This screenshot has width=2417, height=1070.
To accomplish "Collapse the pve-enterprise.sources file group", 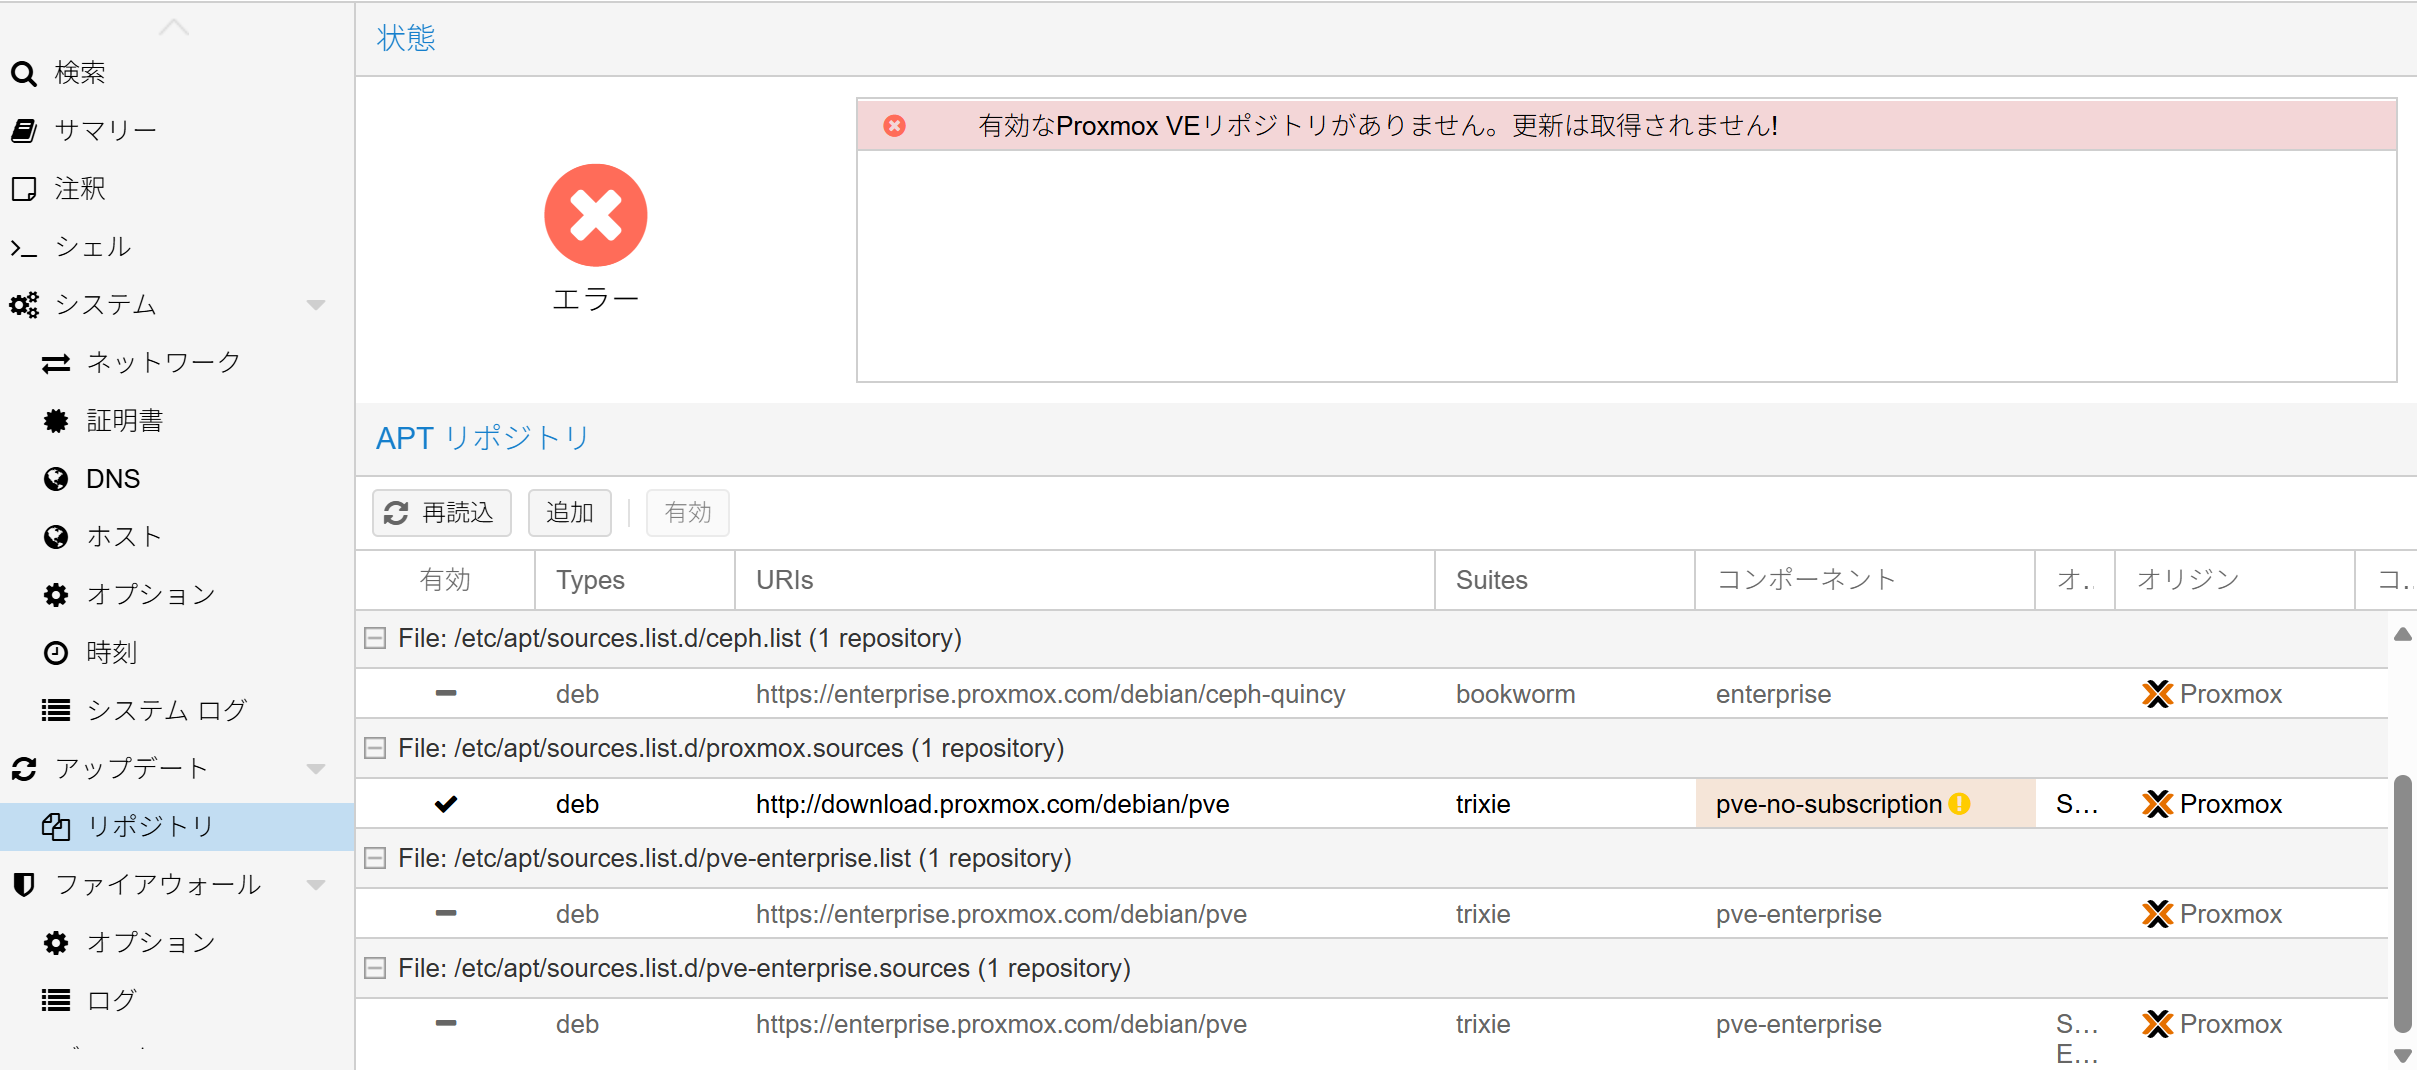I will (x=375, y=968).
